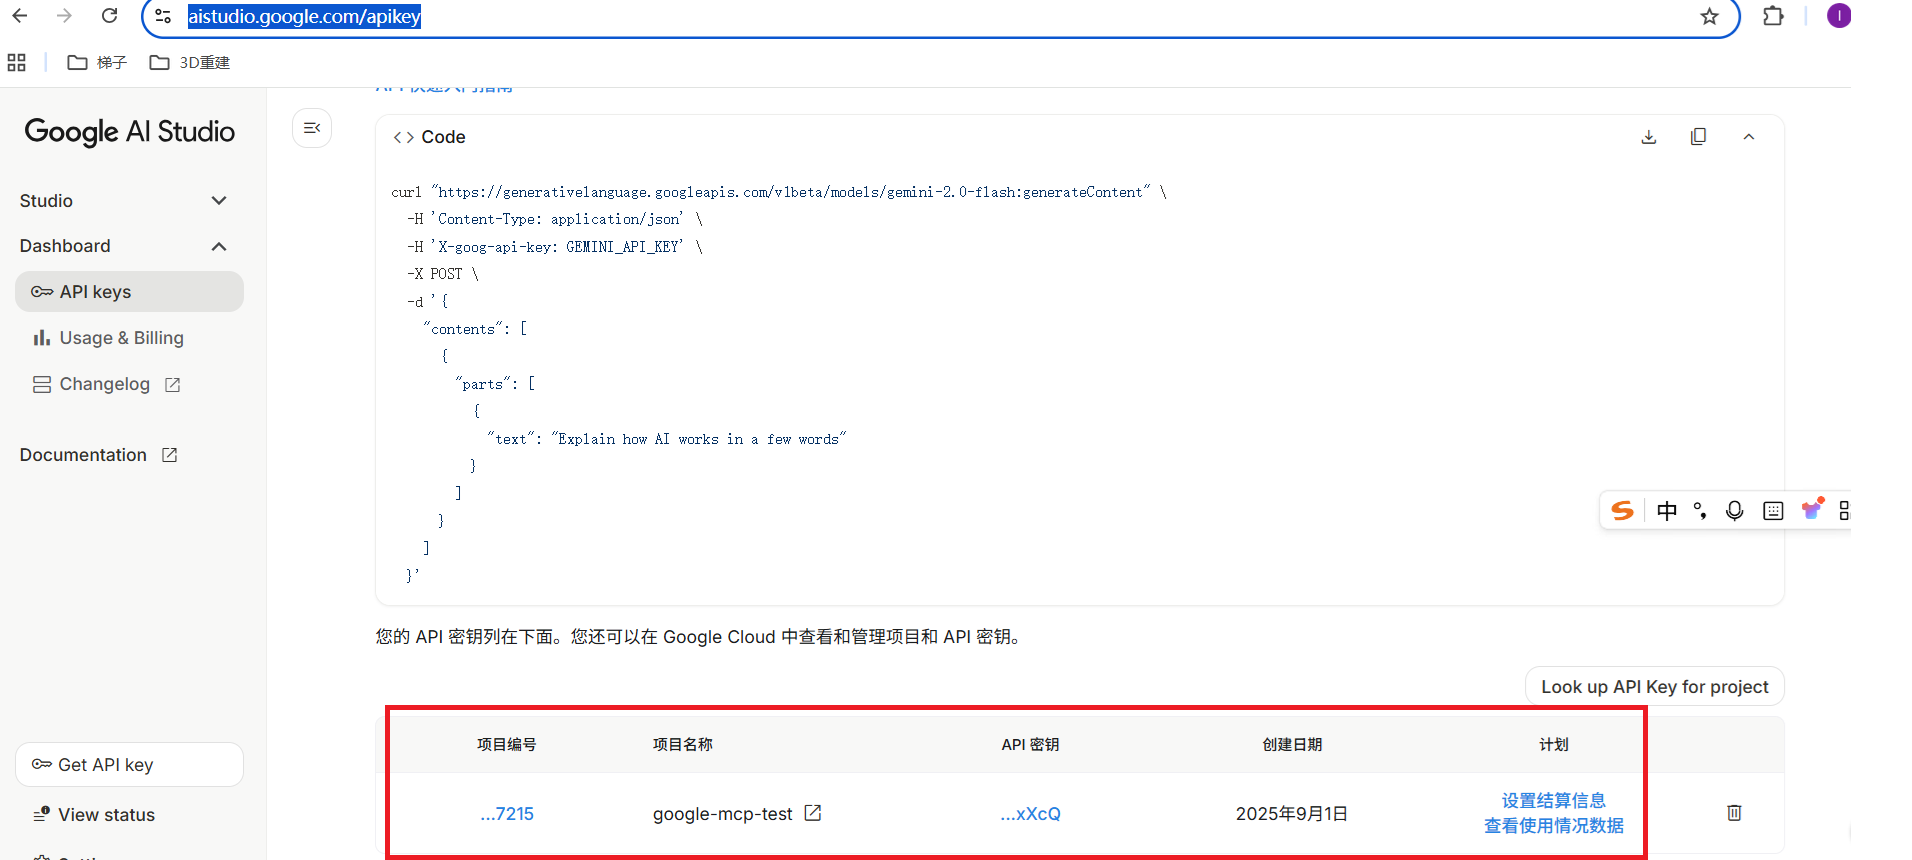Click the API 密钥 column header
The width and height of the screenshot is (1912, 860).
(x=1030, y=745)
